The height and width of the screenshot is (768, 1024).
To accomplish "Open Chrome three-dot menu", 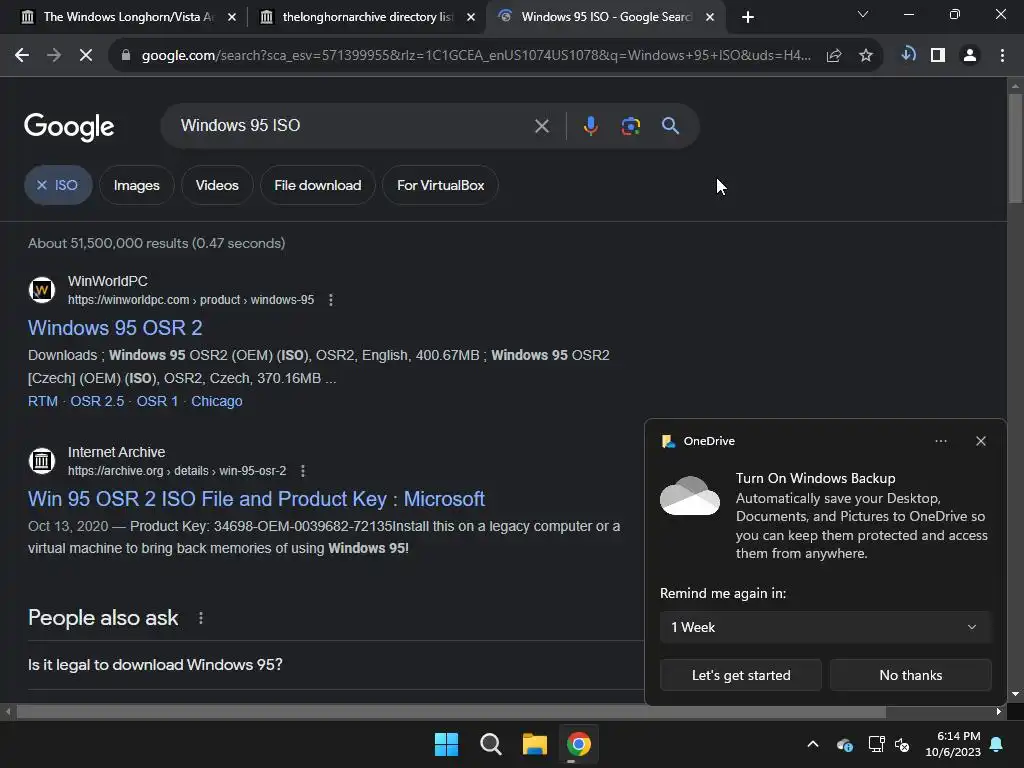I will (1002, 56).
